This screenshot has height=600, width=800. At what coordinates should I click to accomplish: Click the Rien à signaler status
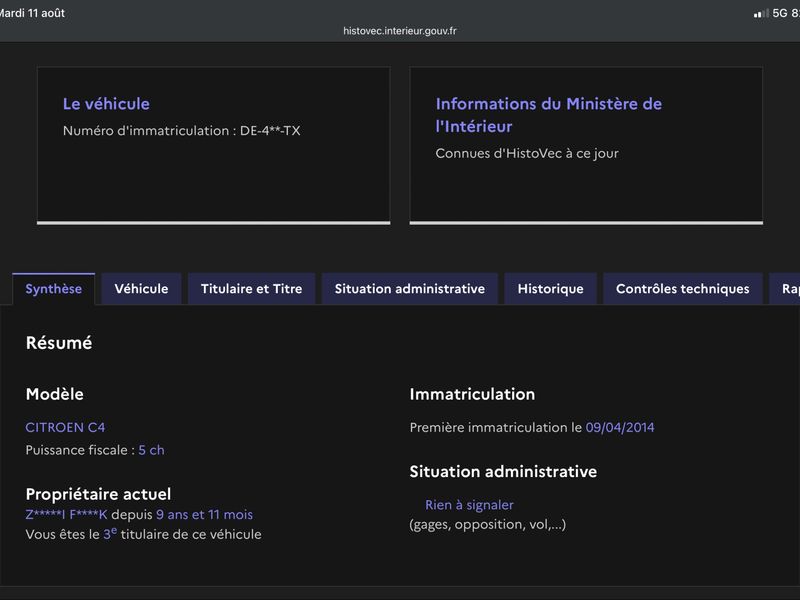pyautogui.click(x=469, y=505)
